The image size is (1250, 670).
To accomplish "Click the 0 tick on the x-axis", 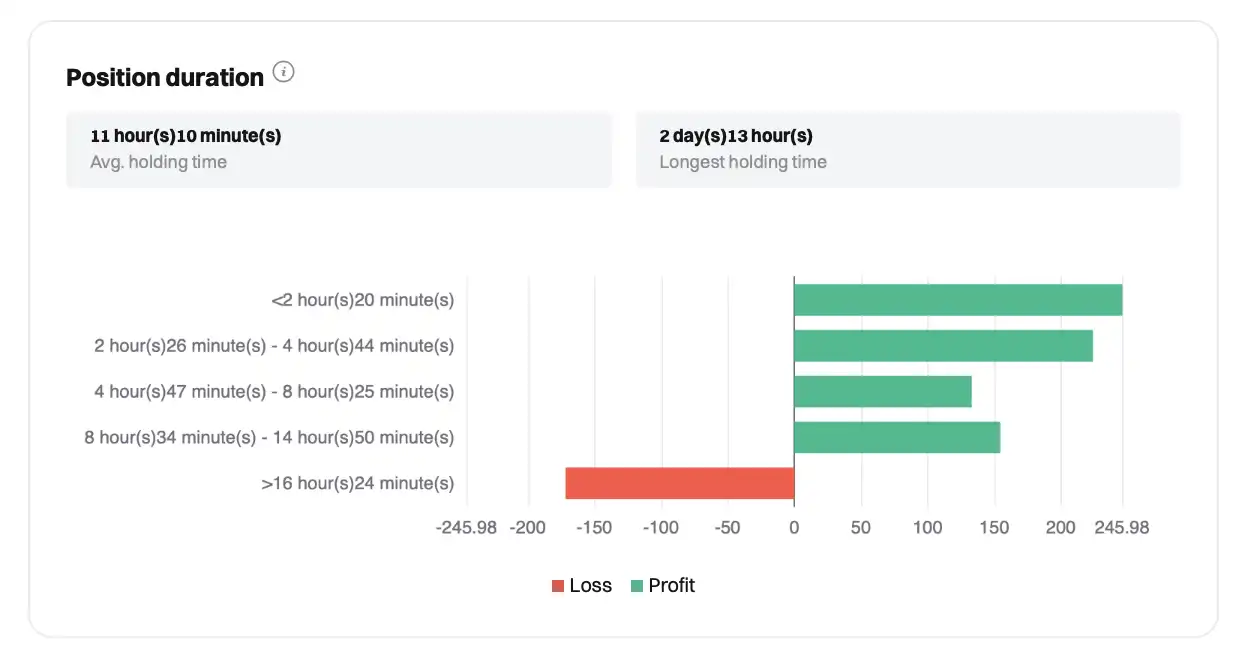I will tap(794, 528).
